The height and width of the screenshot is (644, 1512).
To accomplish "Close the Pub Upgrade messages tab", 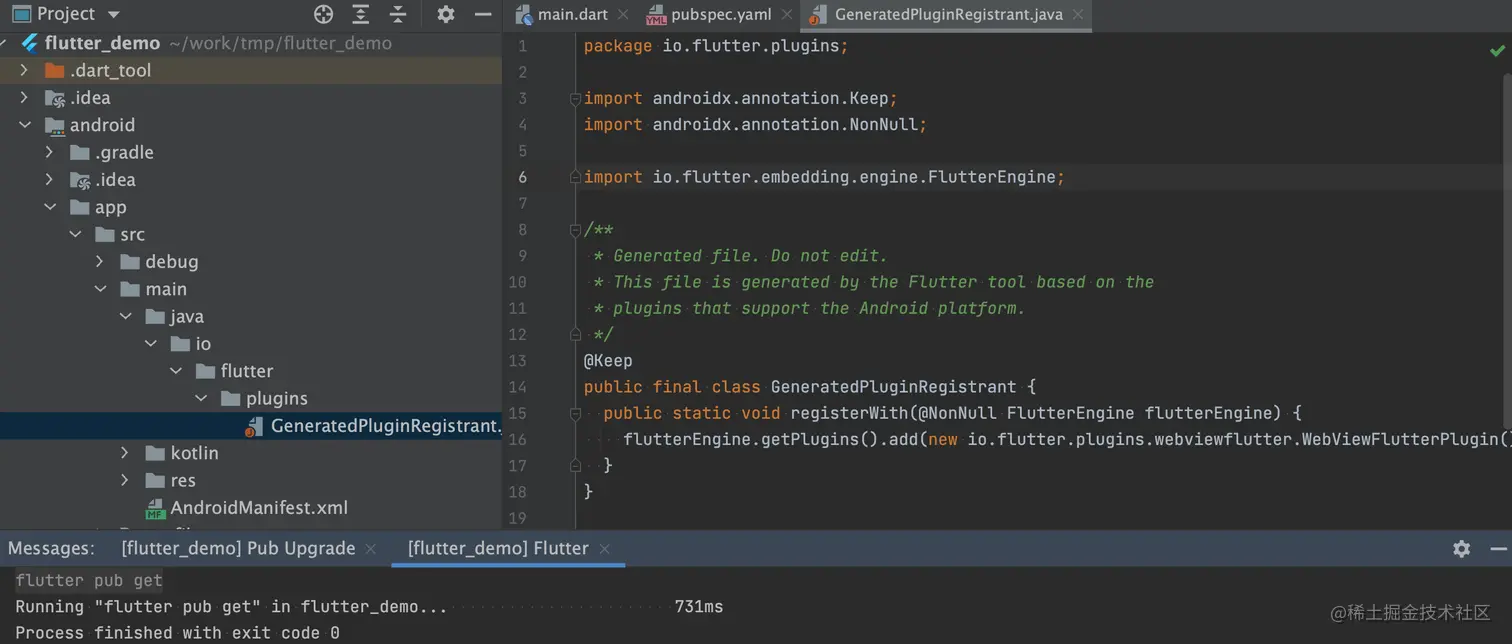I will (x=371, y=549).
